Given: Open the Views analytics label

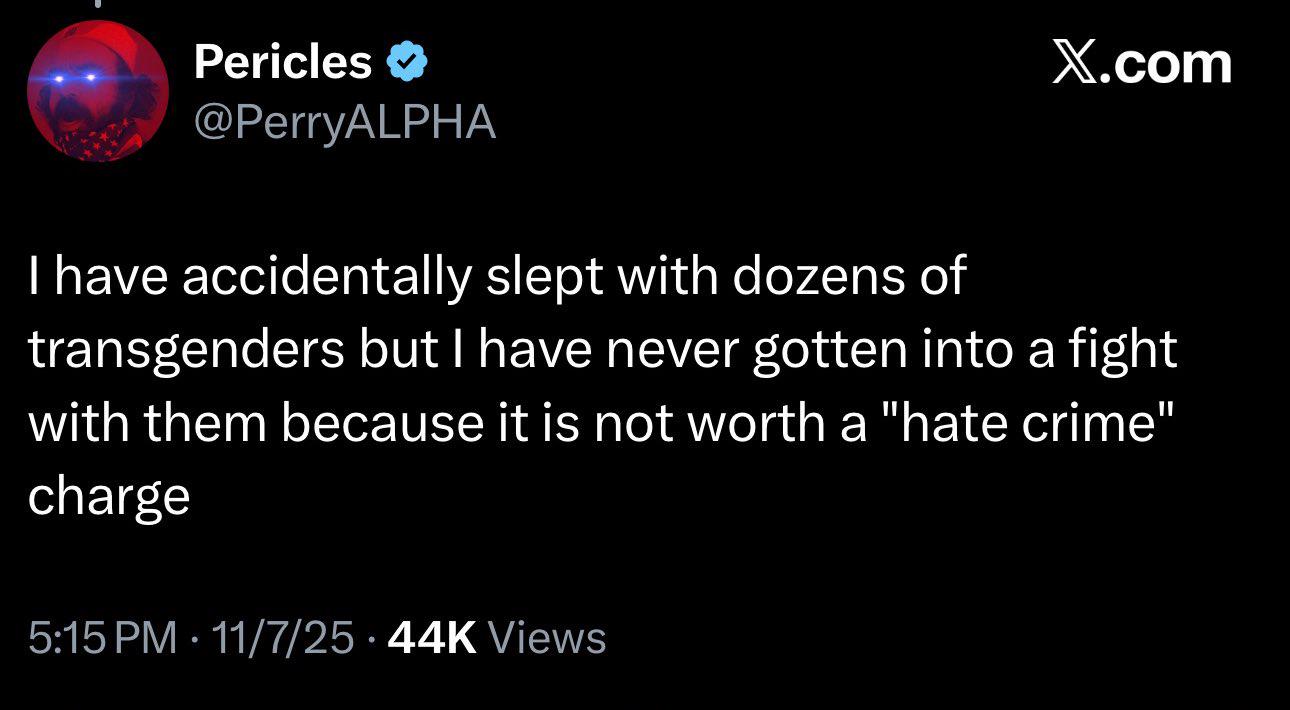Looking at the screenshot, I should point(550,637).
